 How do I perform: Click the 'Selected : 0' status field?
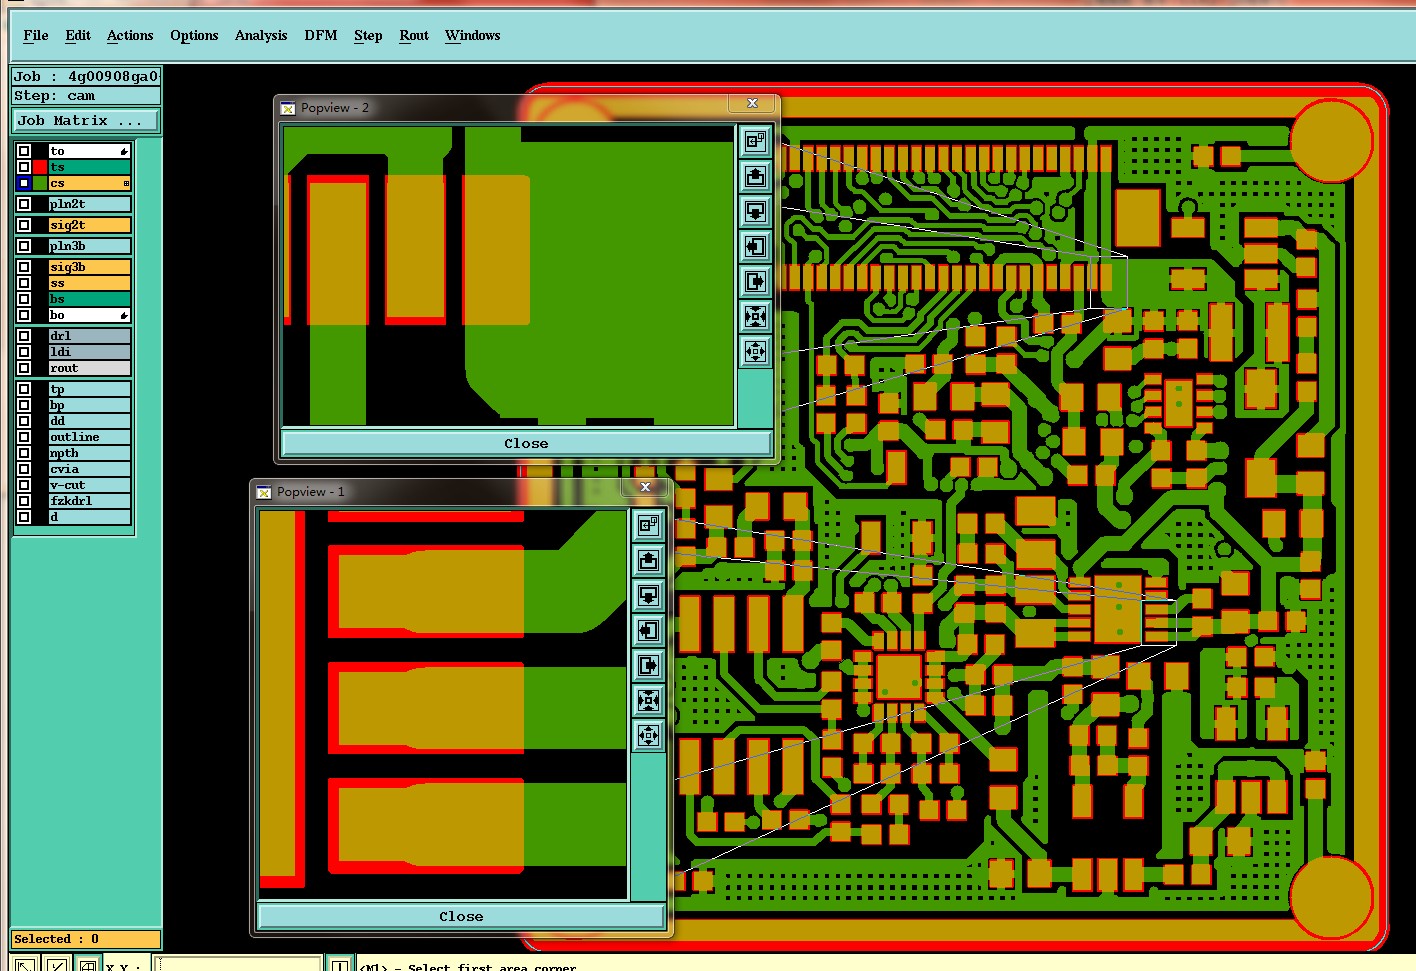[x=86, y=939]
